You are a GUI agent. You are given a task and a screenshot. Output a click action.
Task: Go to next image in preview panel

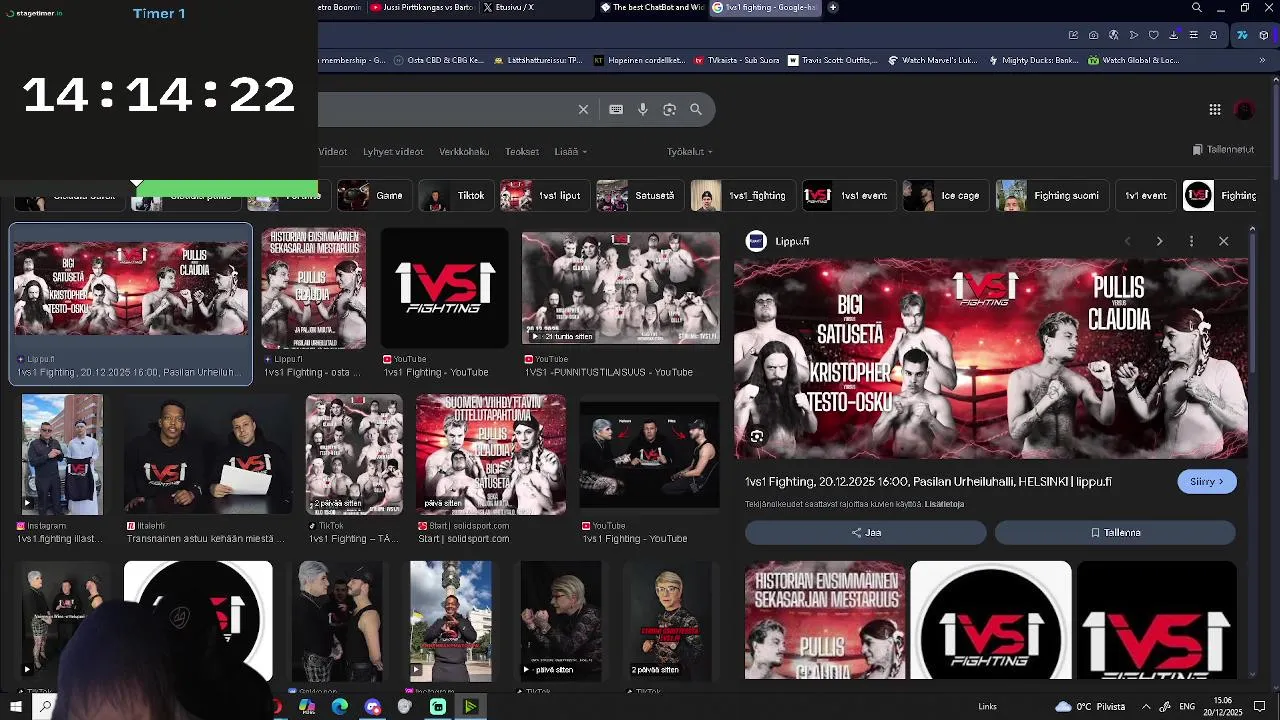point(1159,241)
